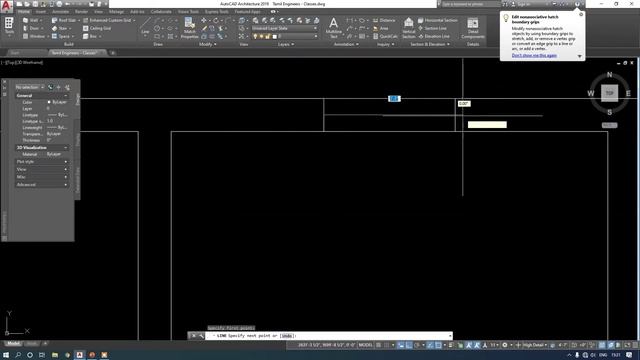The width and height of the screenshot is (640, 360).
Task: Expand the Annotation panel dropdown
Action: (346, 44)
